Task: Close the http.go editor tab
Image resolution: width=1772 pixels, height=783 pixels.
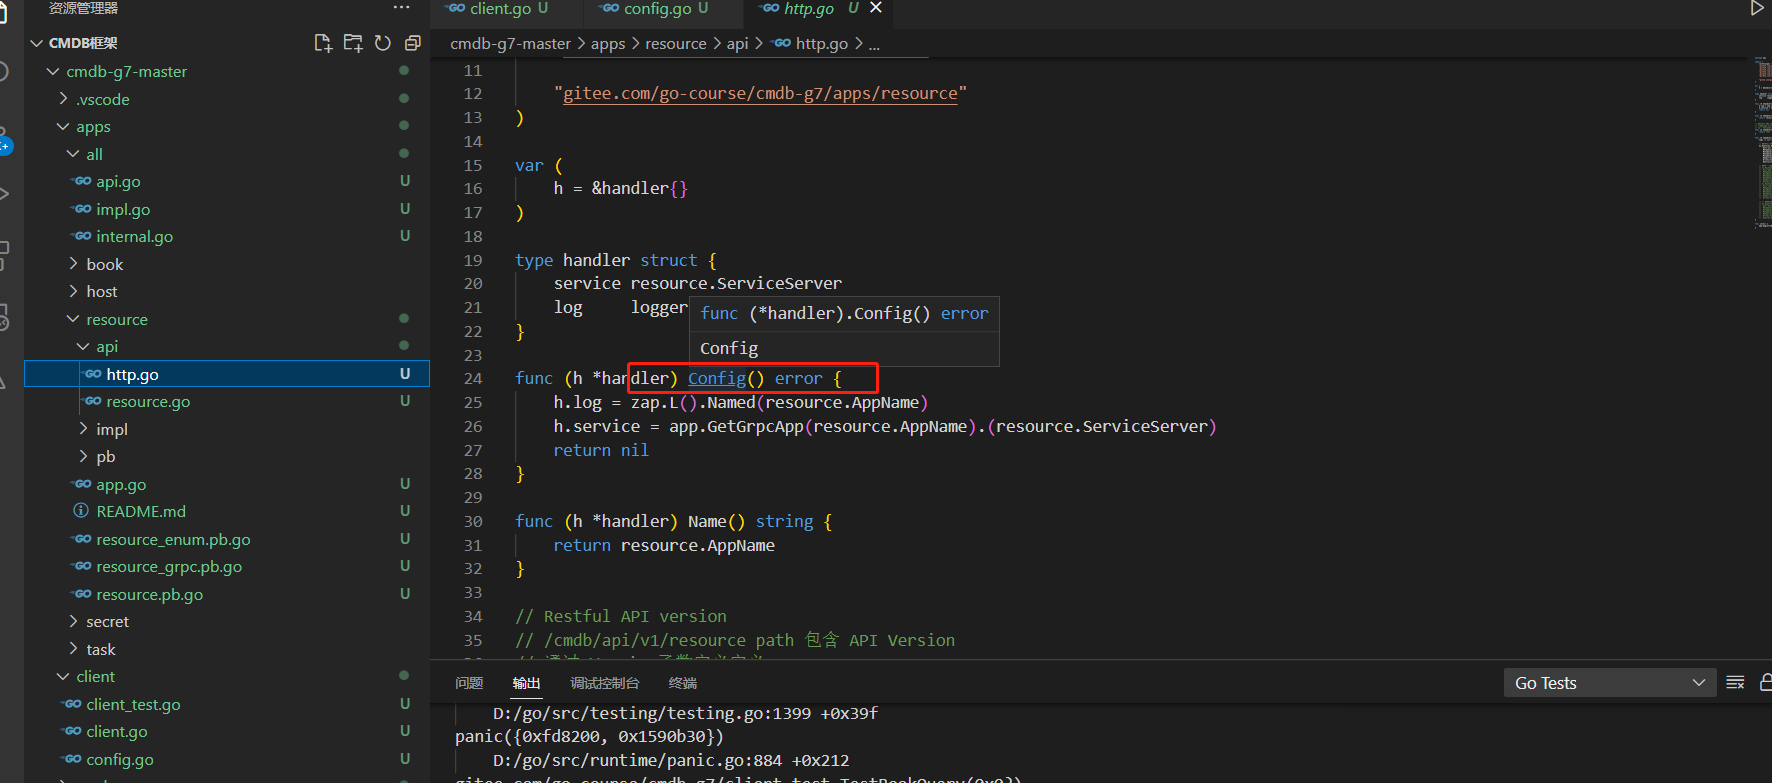Action: pos(876,8)
